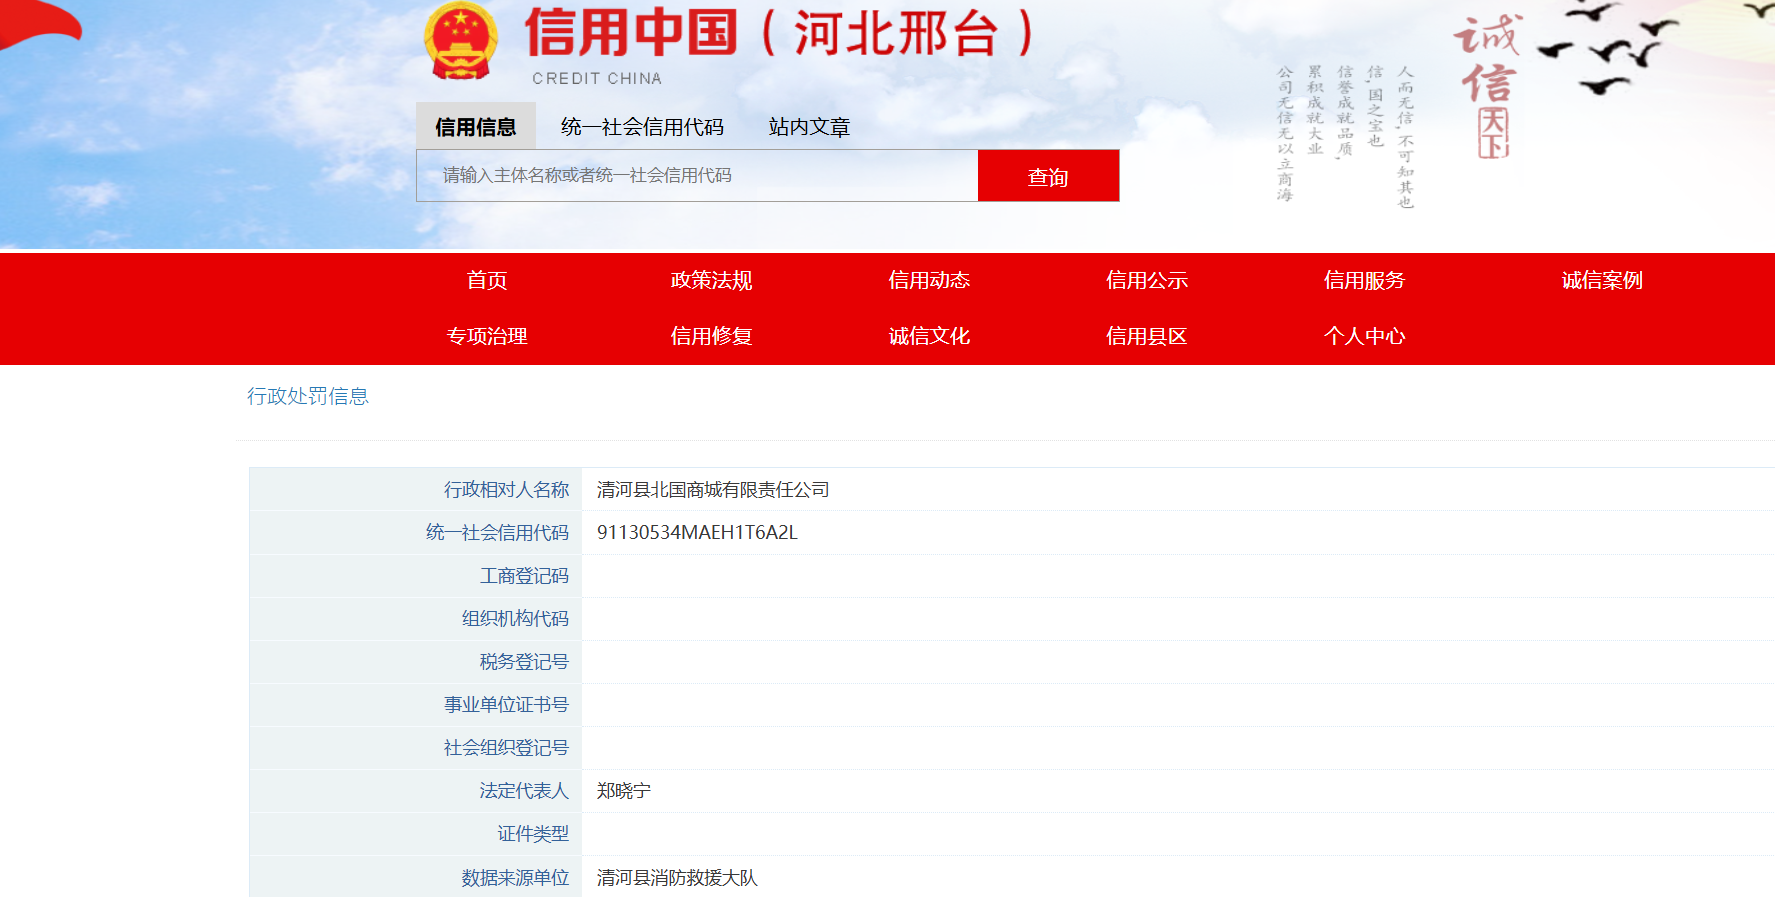The image size is (1775, 897).
Task: Open 首页 from the navigation bar
Action: pos(487,281)
